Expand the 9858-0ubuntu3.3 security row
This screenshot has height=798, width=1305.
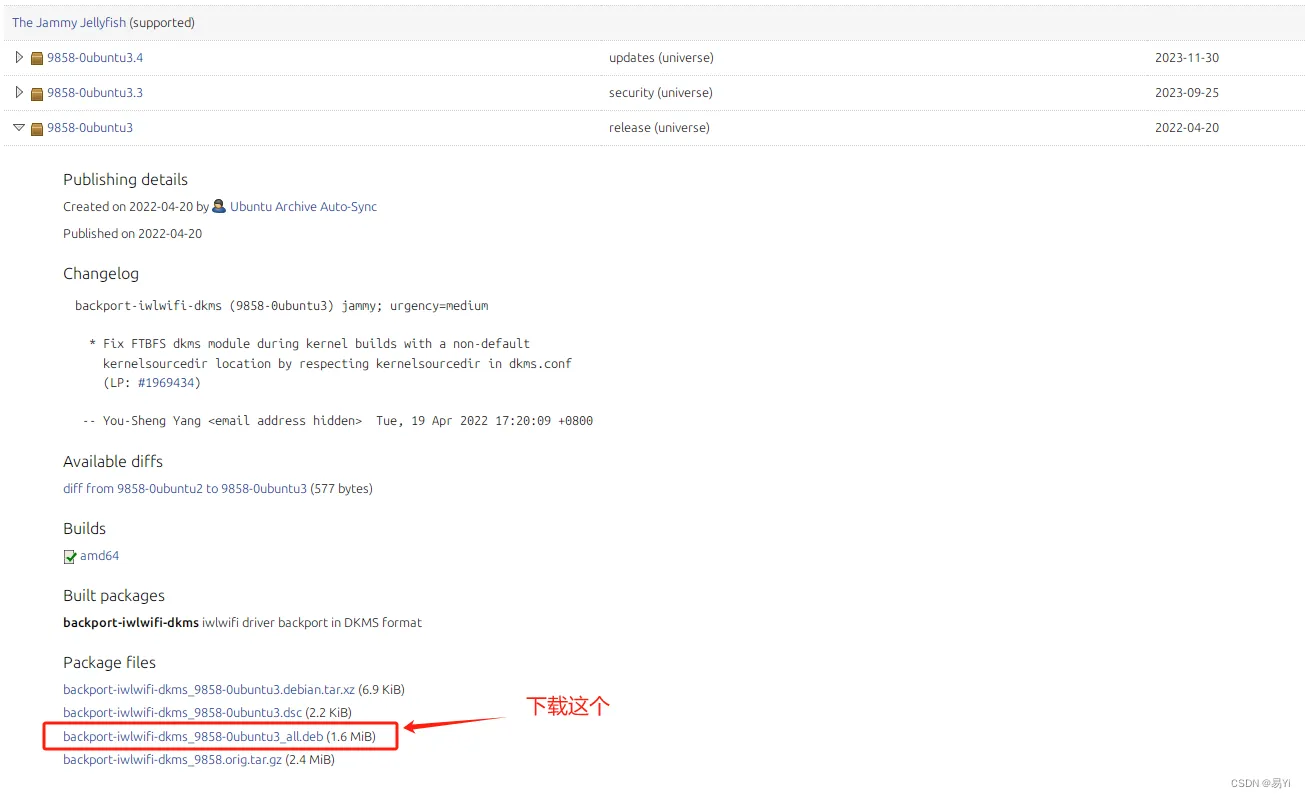(x=19, y=92)
